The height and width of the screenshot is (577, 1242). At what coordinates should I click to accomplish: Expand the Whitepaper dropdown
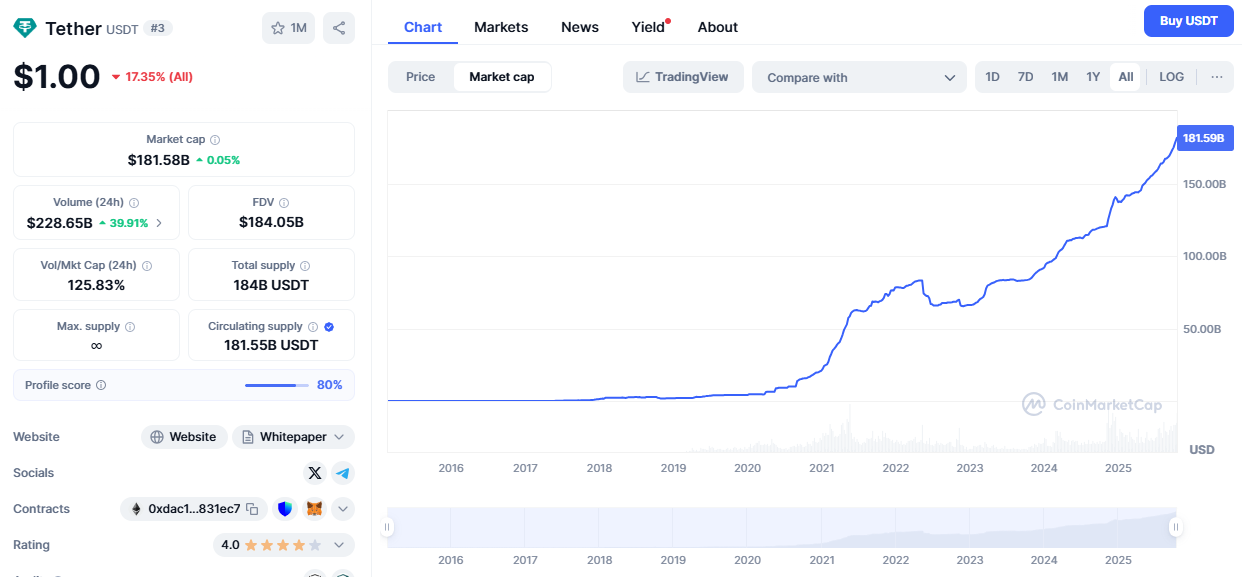tap(294, 437)
